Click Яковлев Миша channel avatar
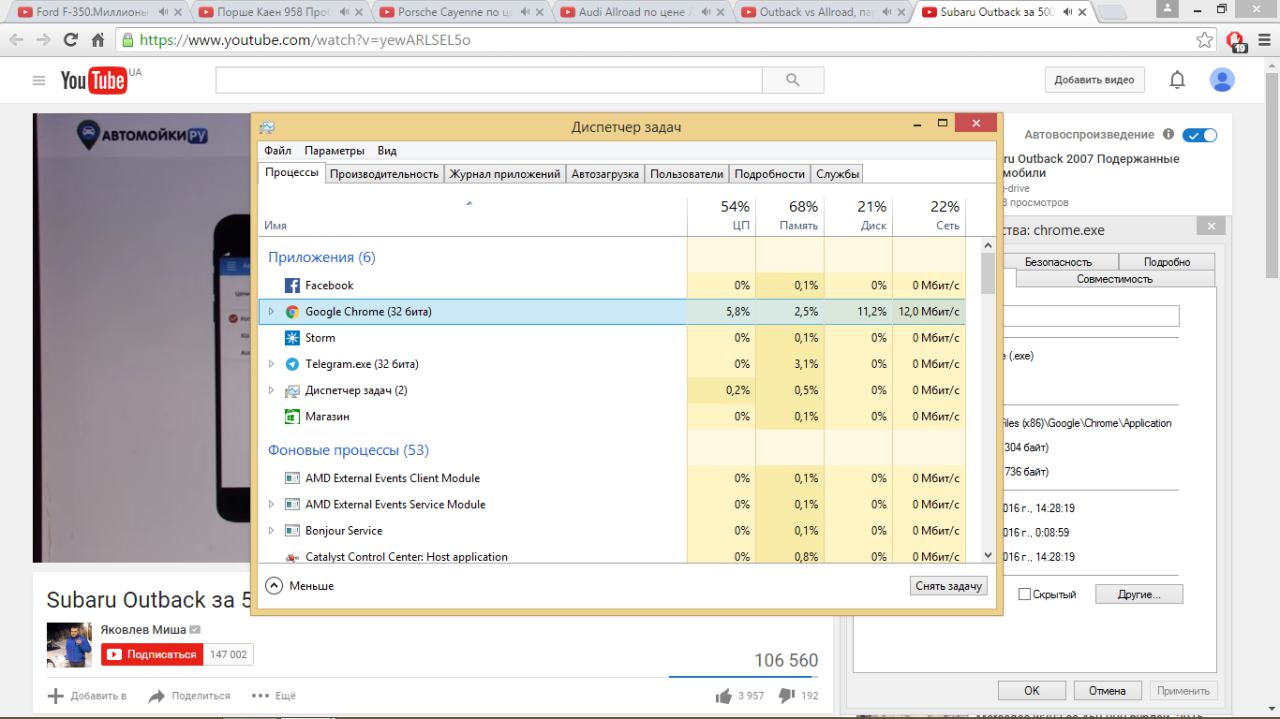 (69, 644)
